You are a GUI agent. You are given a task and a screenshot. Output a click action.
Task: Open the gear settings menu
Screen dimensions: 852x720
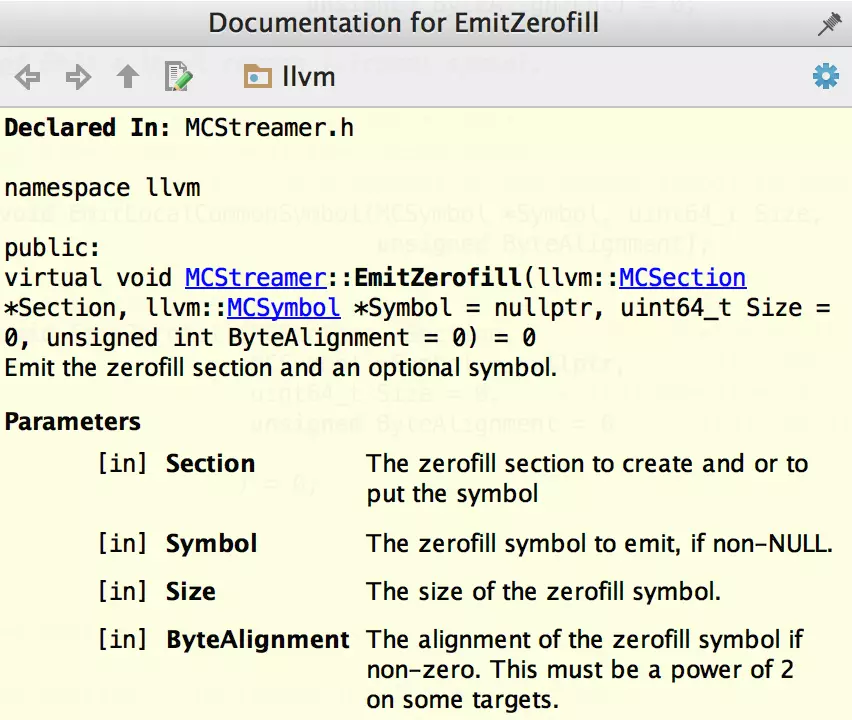pos(825,77)
